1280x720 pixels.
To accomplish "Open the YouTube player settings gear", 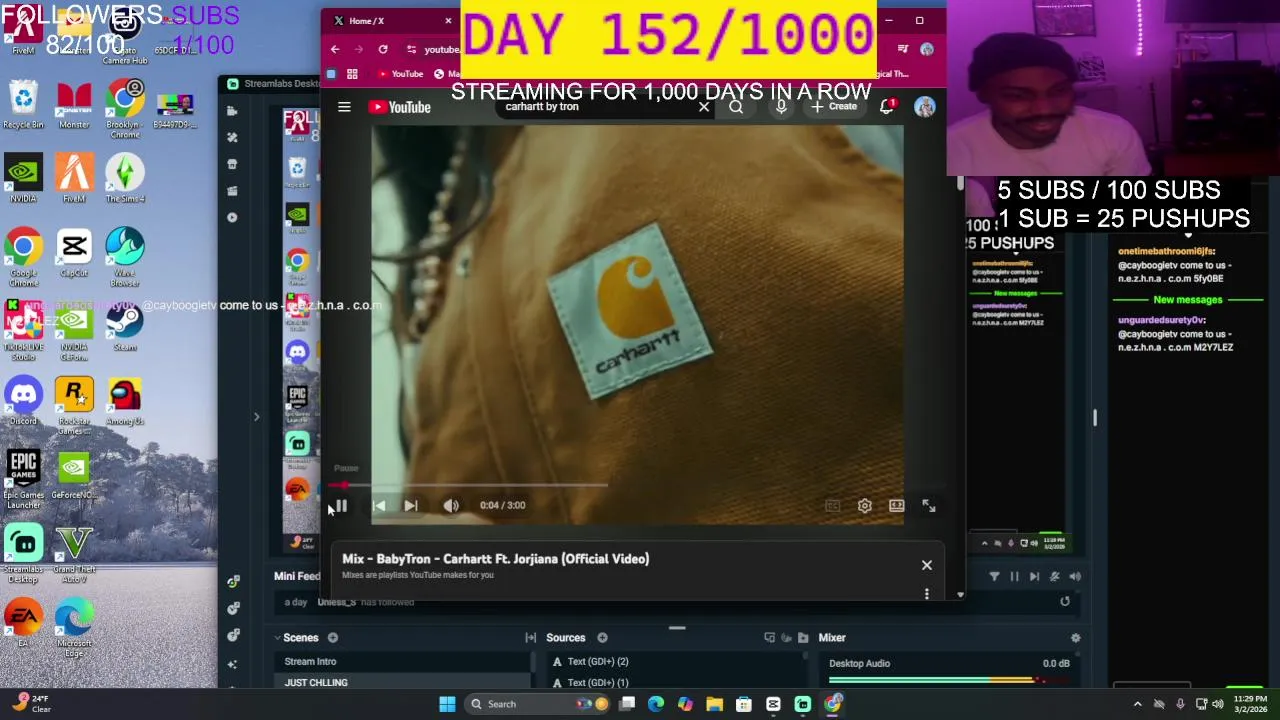I will [x=865, y=506].
